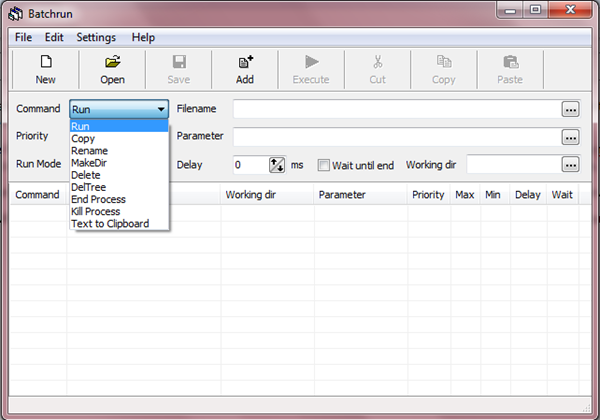Toggle Wait until end checkbox
Screen dimensions: 600x420
point(323,165)
